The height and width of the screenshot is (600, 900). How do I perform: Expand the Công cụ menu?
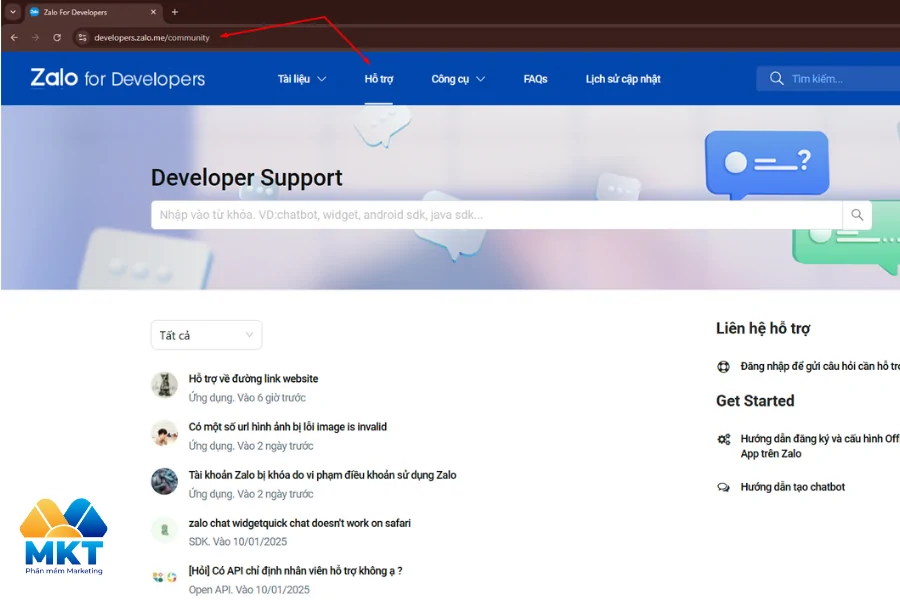pos(458,79)
